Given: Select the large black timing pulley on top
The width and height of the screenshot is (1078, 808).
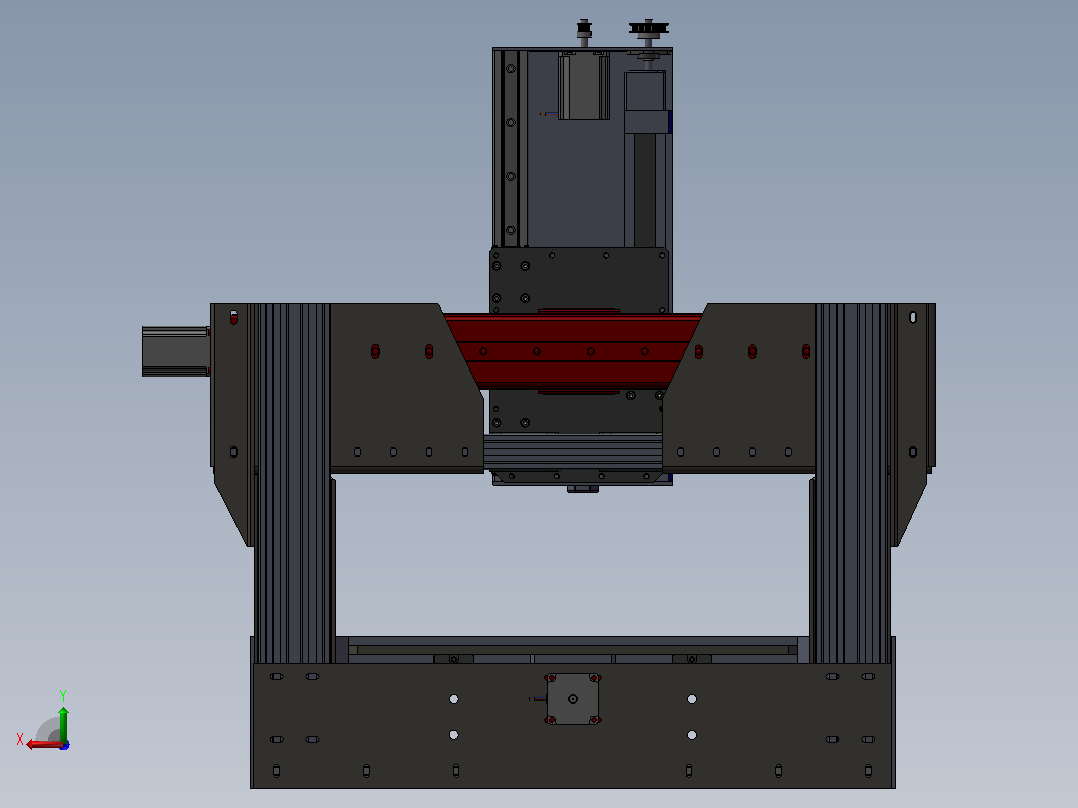Looking at the screenshot, I should point(648,29).
